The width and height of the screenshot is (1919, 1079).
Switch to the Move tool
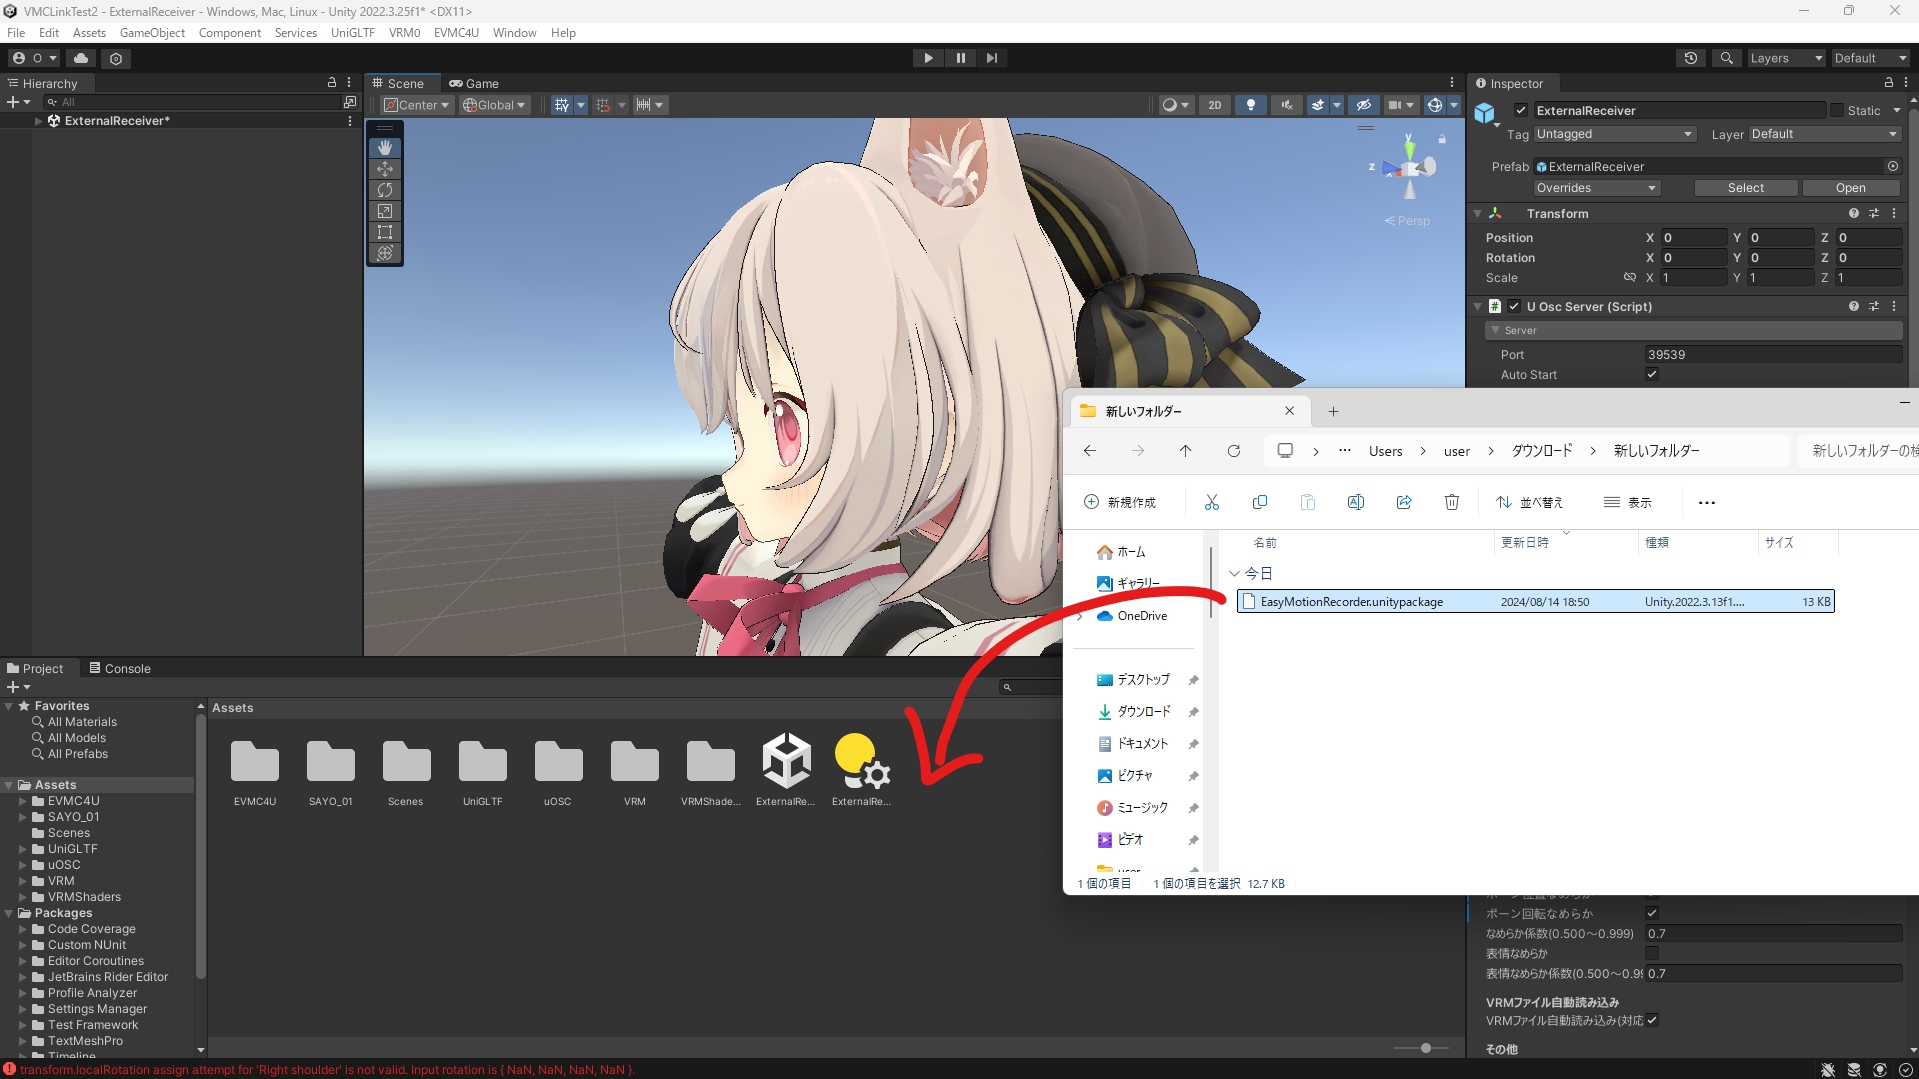tap(385, 168)
